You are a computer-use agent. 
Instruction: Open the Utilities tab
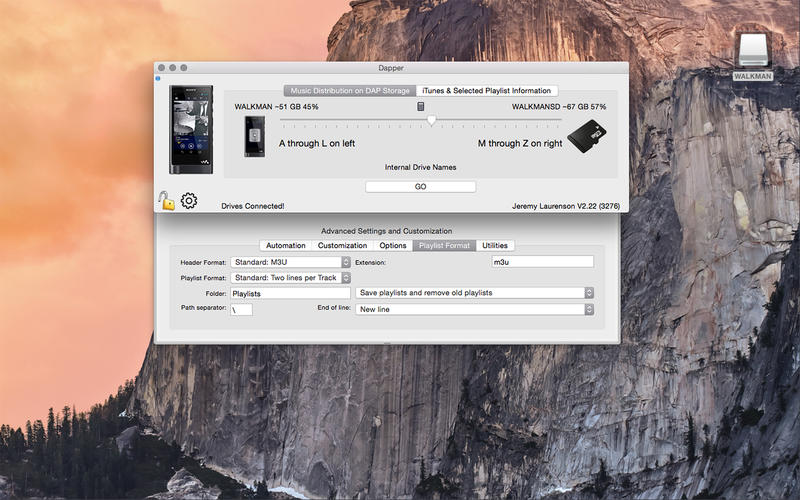point(495,245)
